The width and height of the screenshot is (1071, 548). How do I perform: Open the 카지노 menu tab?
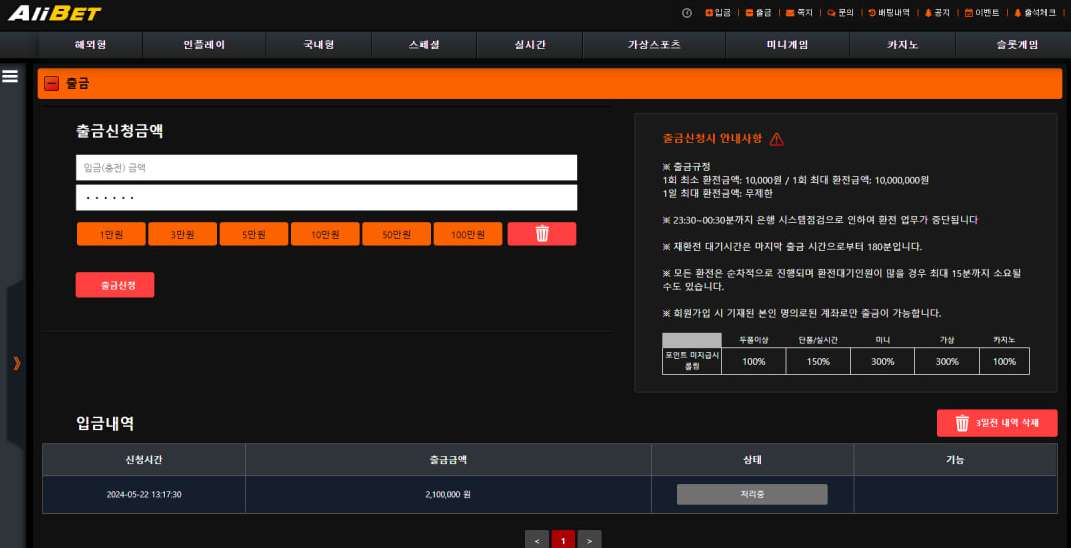pos(902,45)
